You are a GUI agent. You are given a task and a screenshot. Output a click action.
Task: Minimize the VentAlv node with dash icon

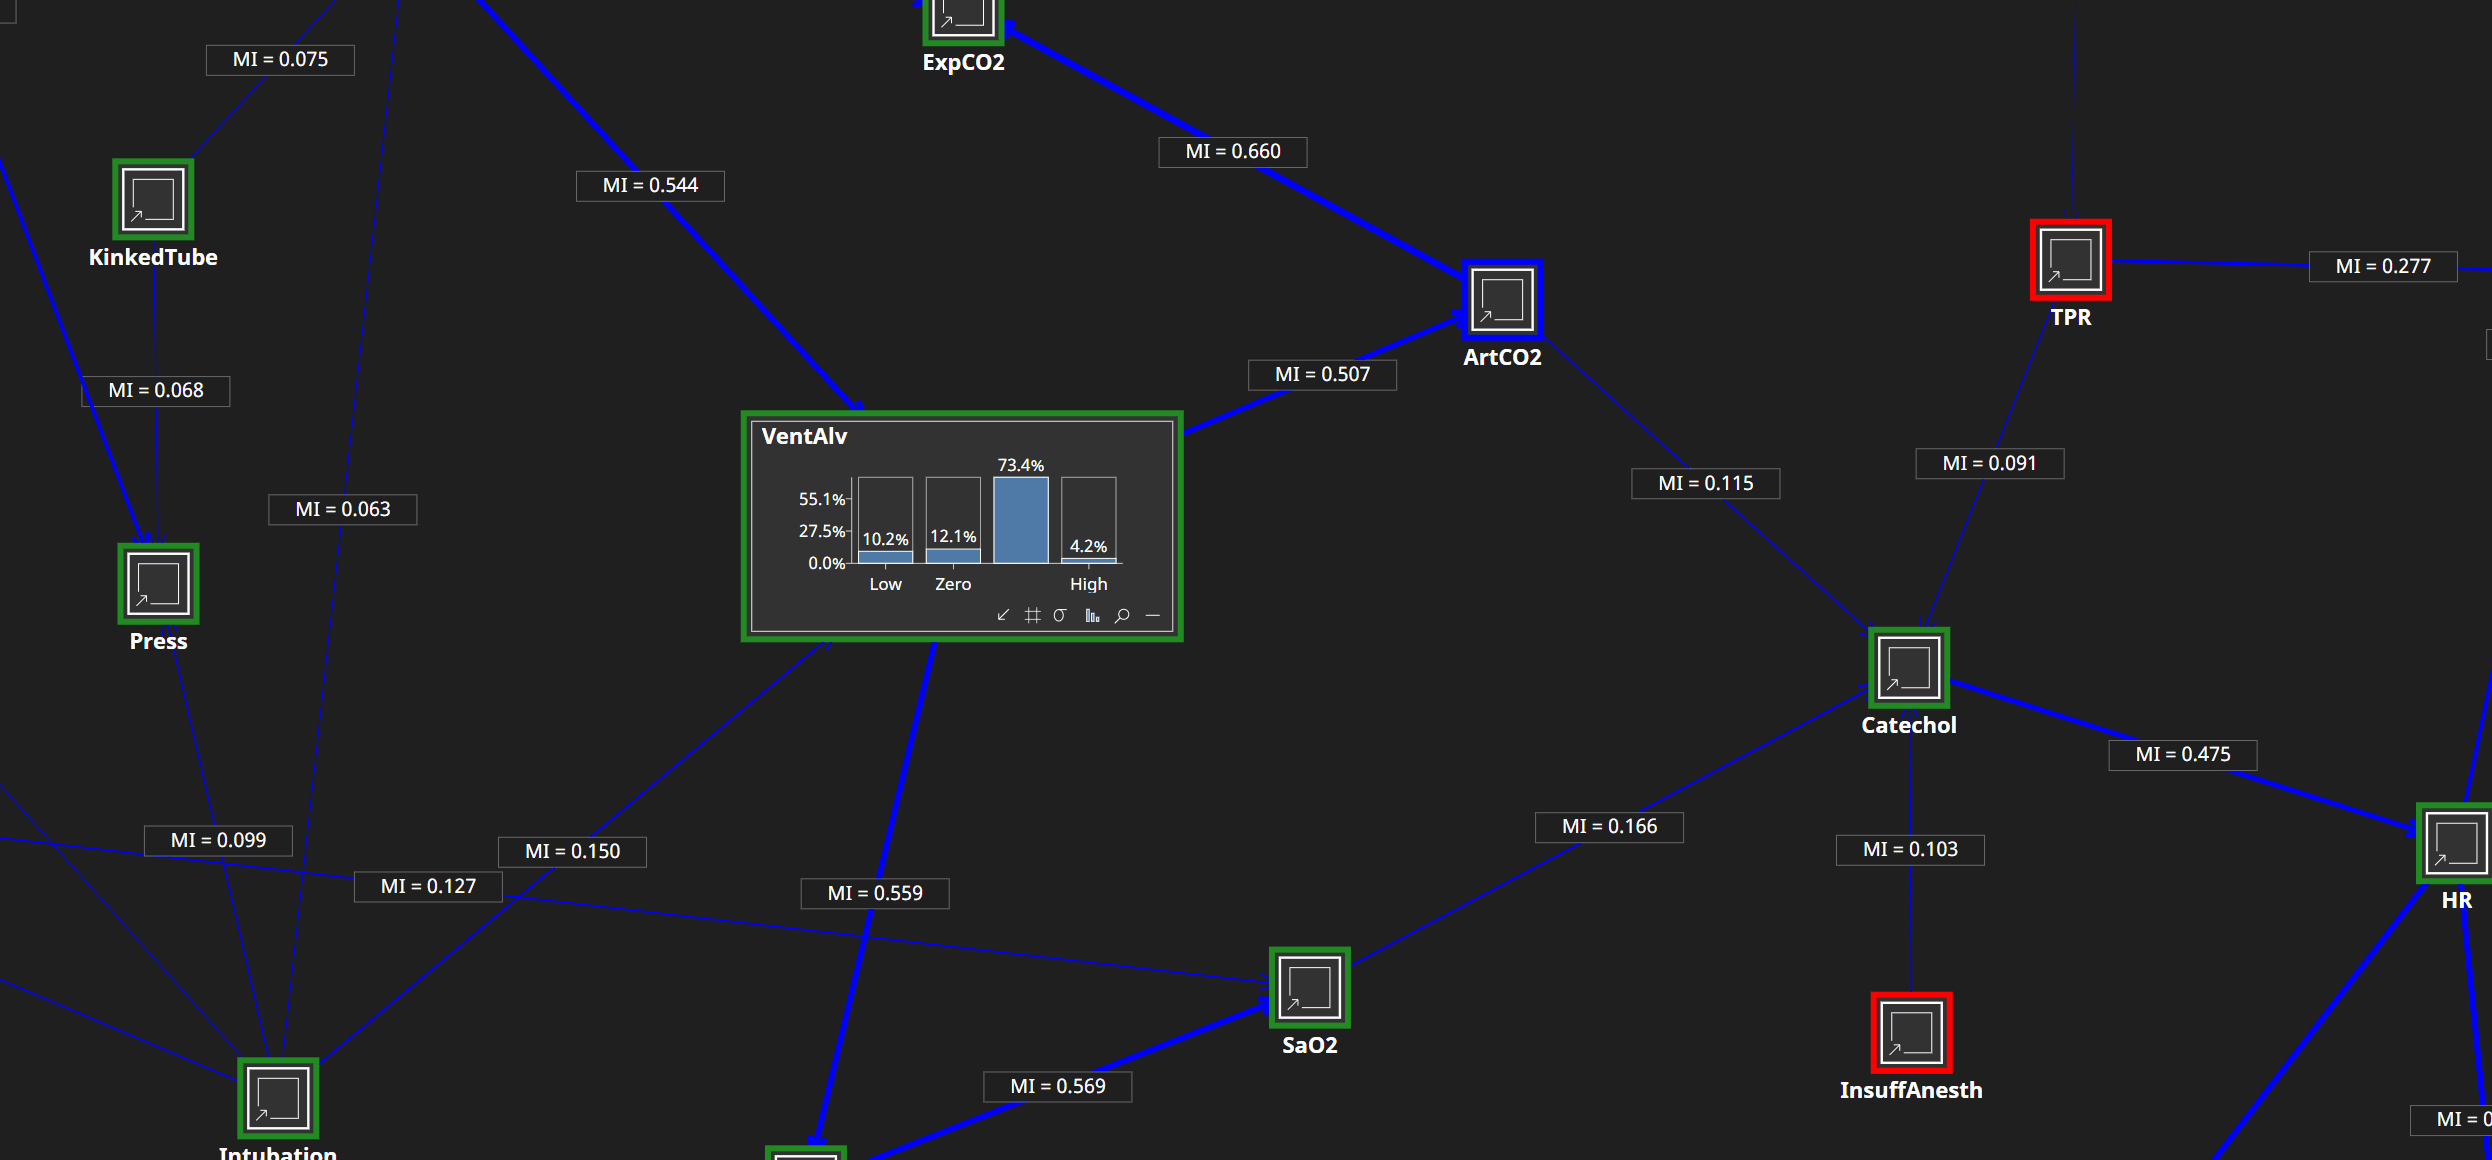point(1152,615)
